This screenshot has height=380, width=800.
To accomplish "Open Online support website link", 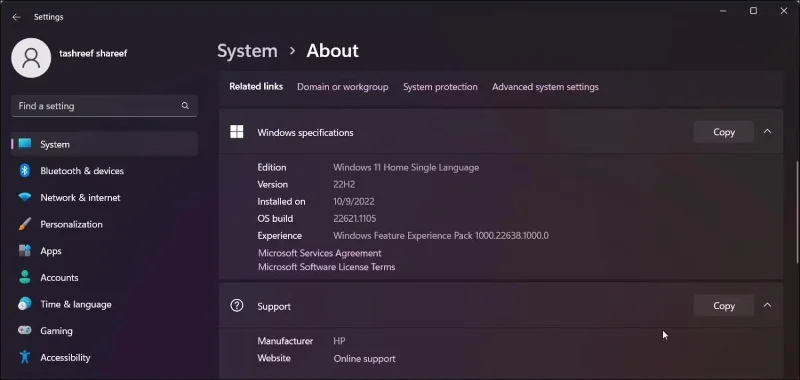I will click(364, 359).
